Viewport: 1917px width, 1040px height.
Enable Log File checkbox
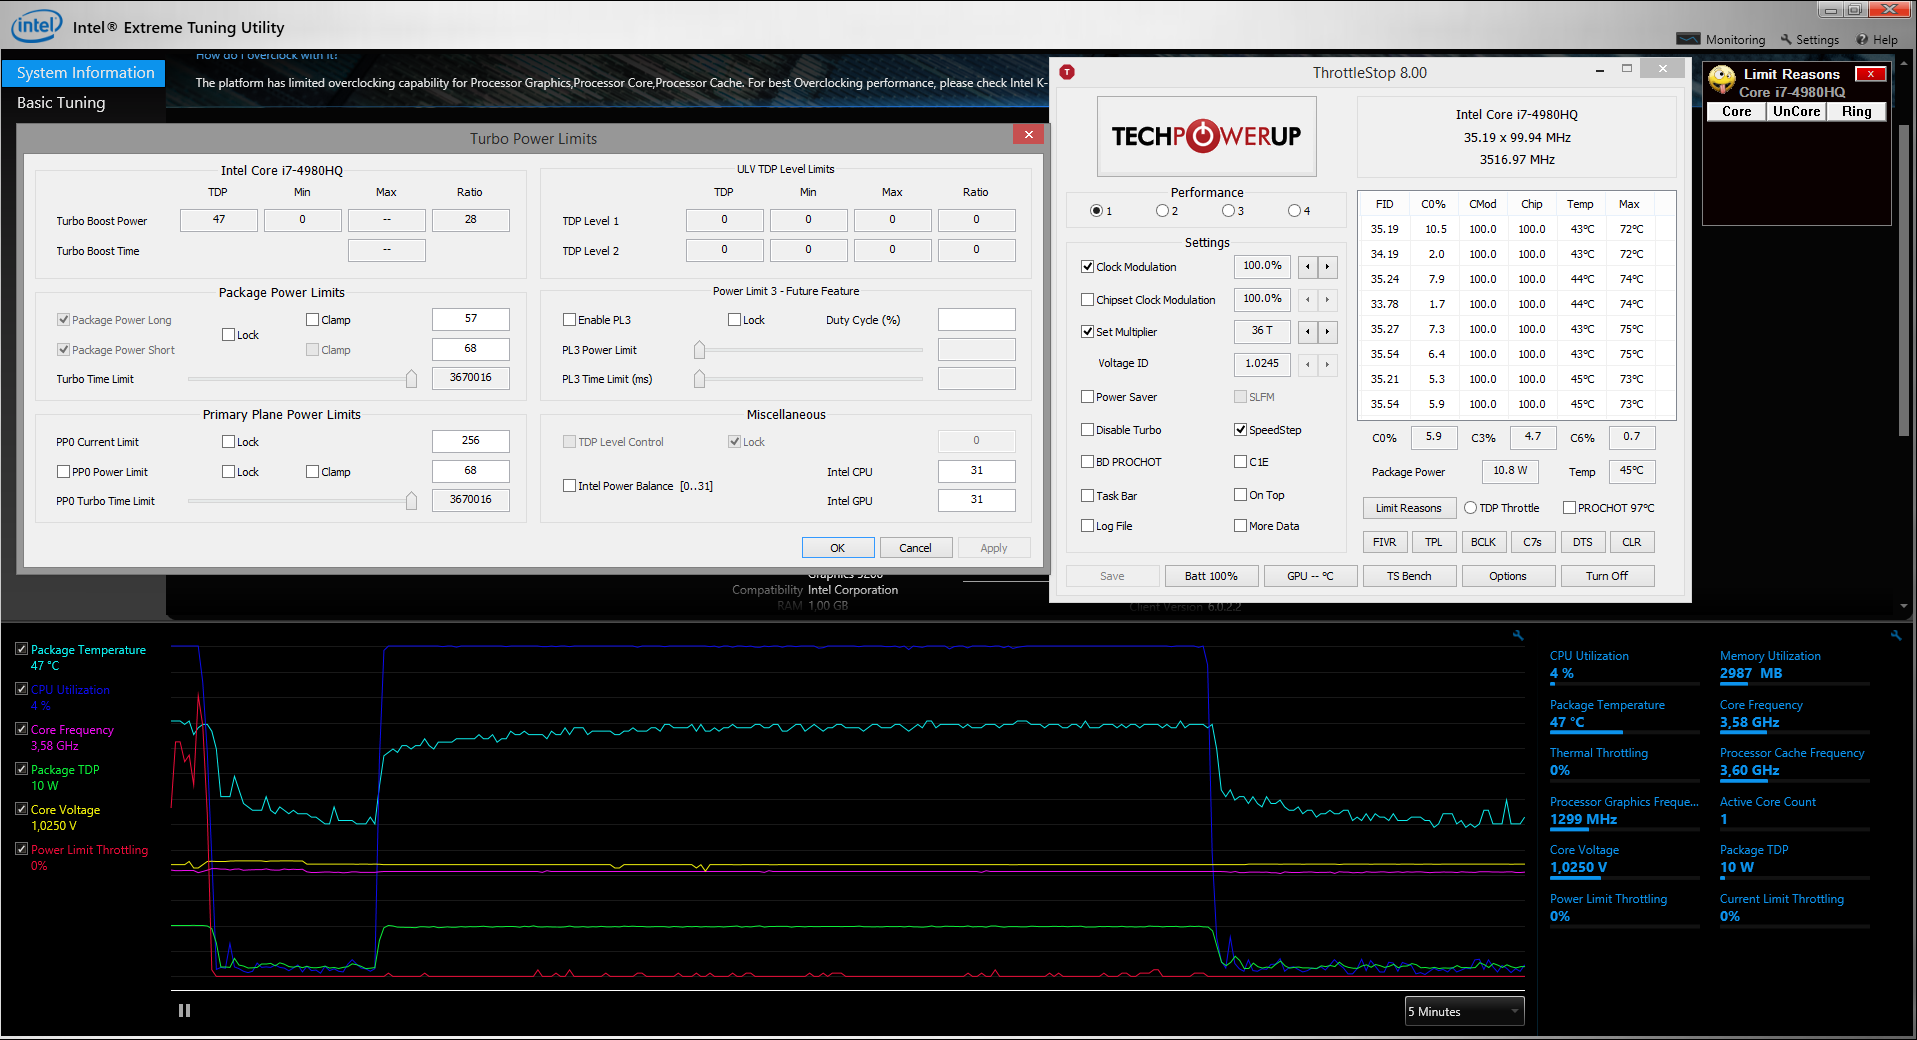pyautogui.click(x=1087, y=526)
